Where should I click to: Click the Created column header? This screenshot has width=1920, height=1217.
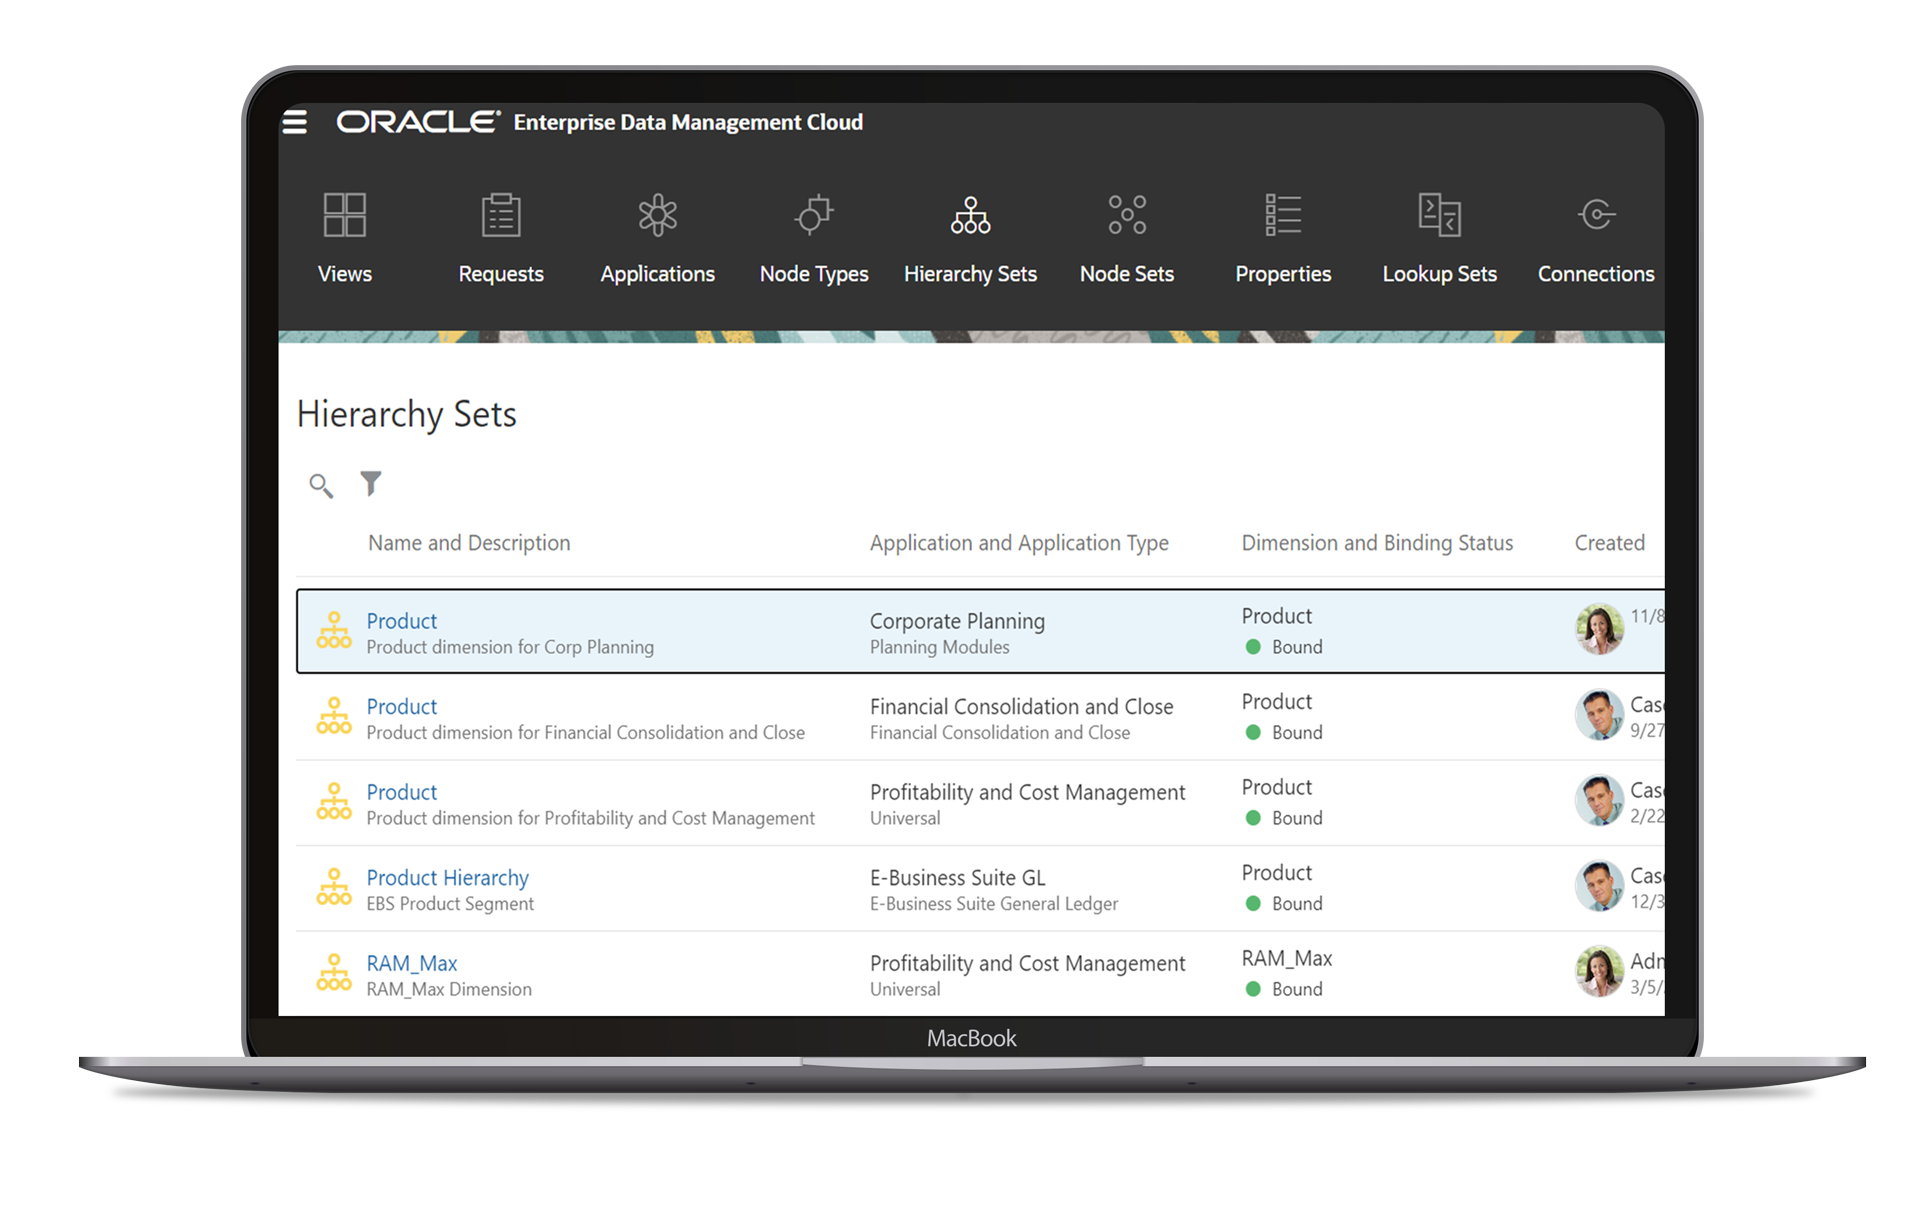coord(1609,543)
